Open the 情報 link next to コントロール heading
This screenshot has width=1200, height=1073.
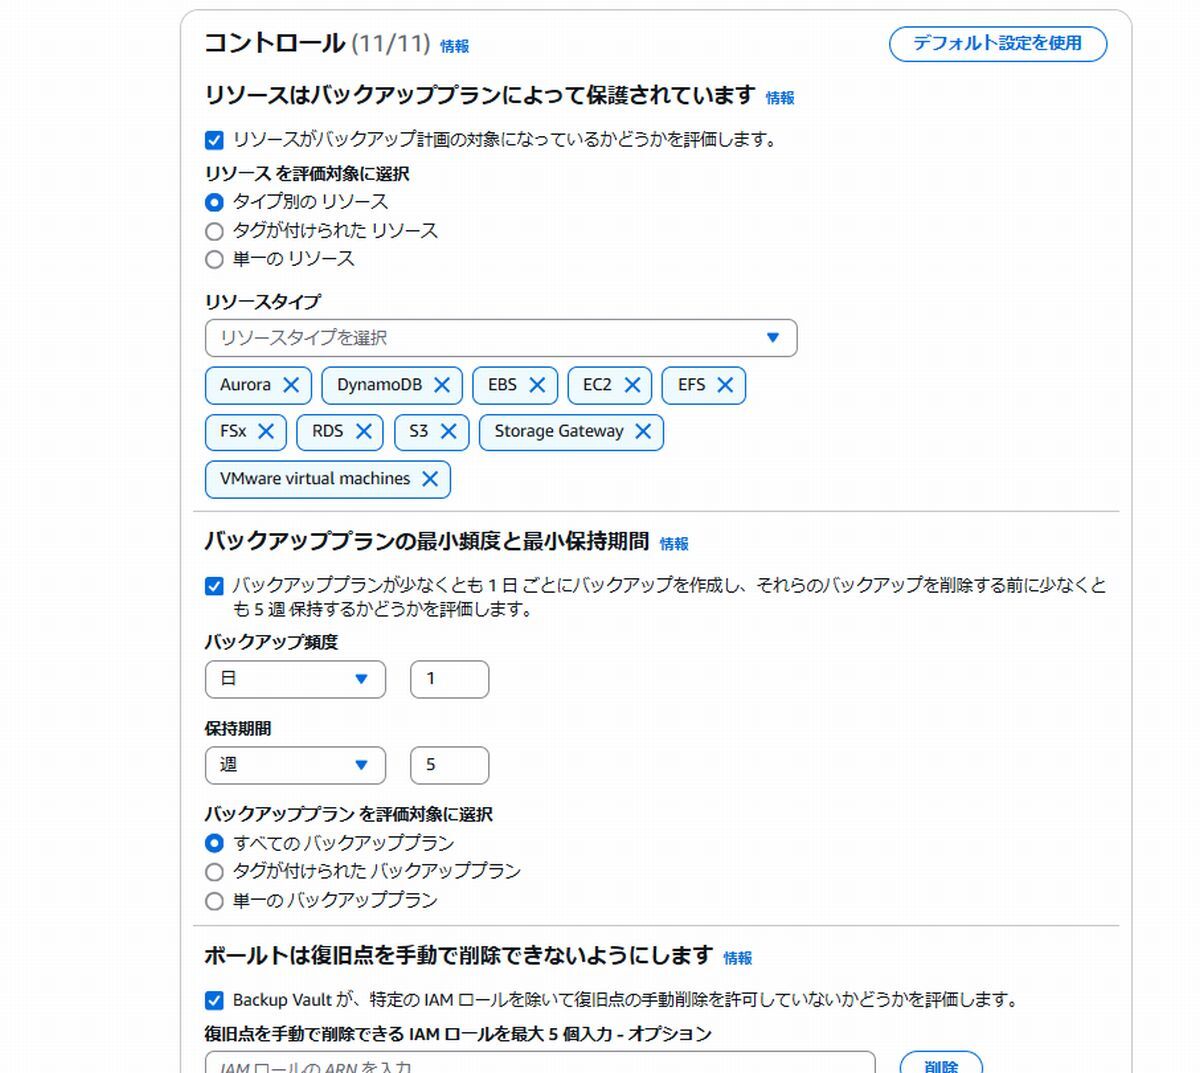click(454, 46)
